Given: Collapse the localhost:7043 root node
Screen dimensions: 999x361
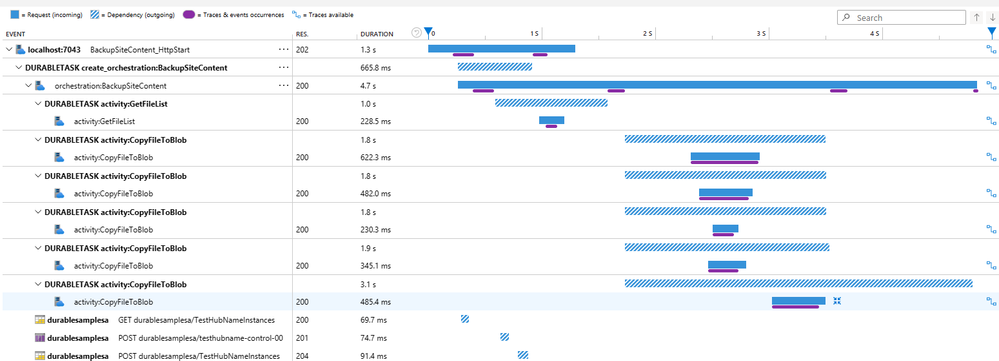Looking at the screenshot, I should 8,49.
